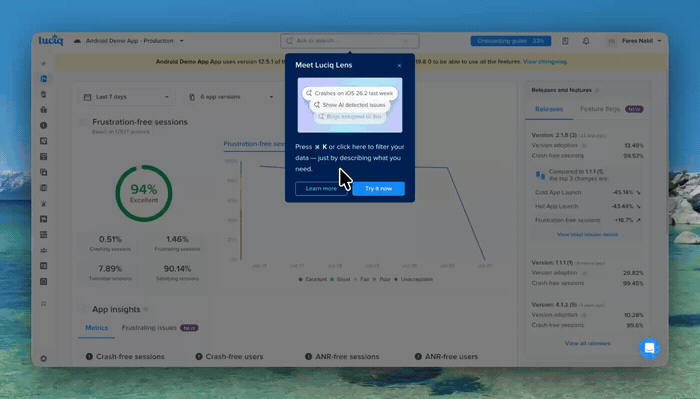700x399 pixels.
Task: Click the Ask or search field
Action: [350, 41]
